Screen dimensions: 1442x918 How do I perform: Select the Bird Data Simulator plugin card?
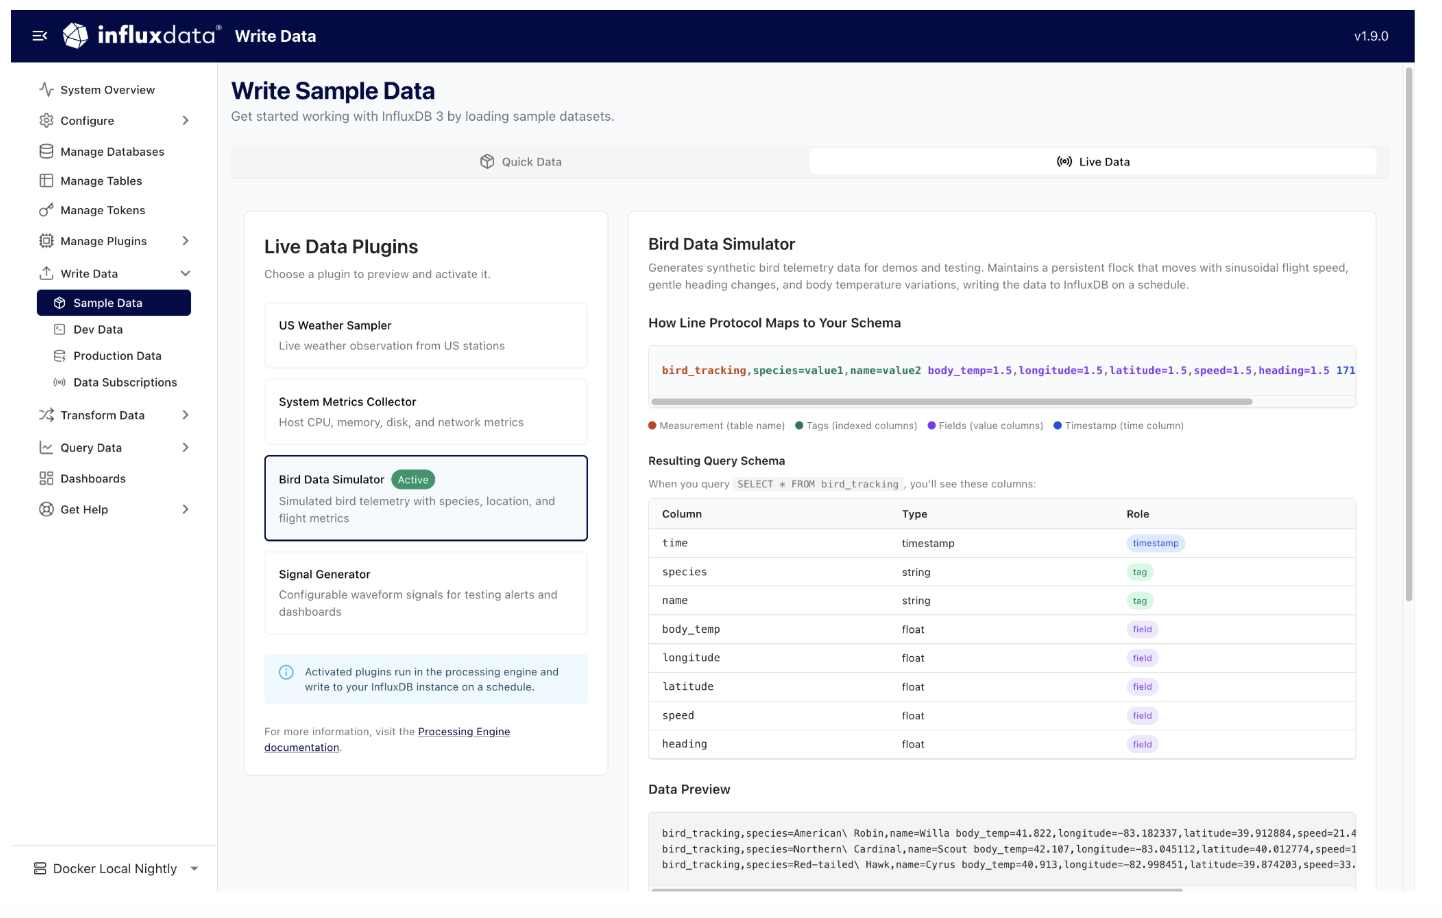tap(426, 498)
